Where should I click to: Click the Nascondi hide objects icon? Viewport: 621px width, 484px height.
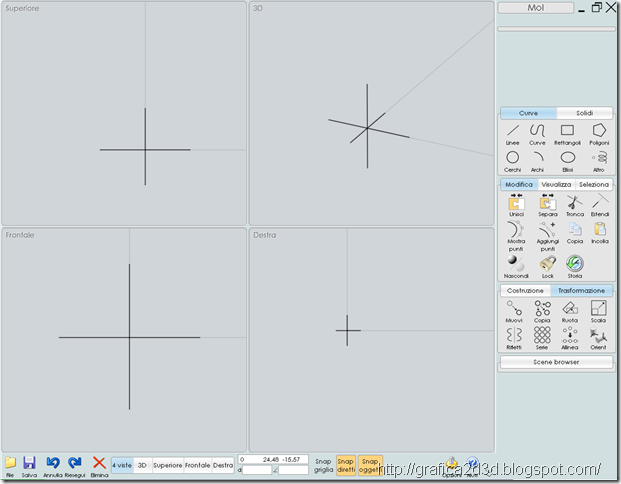coord(516,267)
